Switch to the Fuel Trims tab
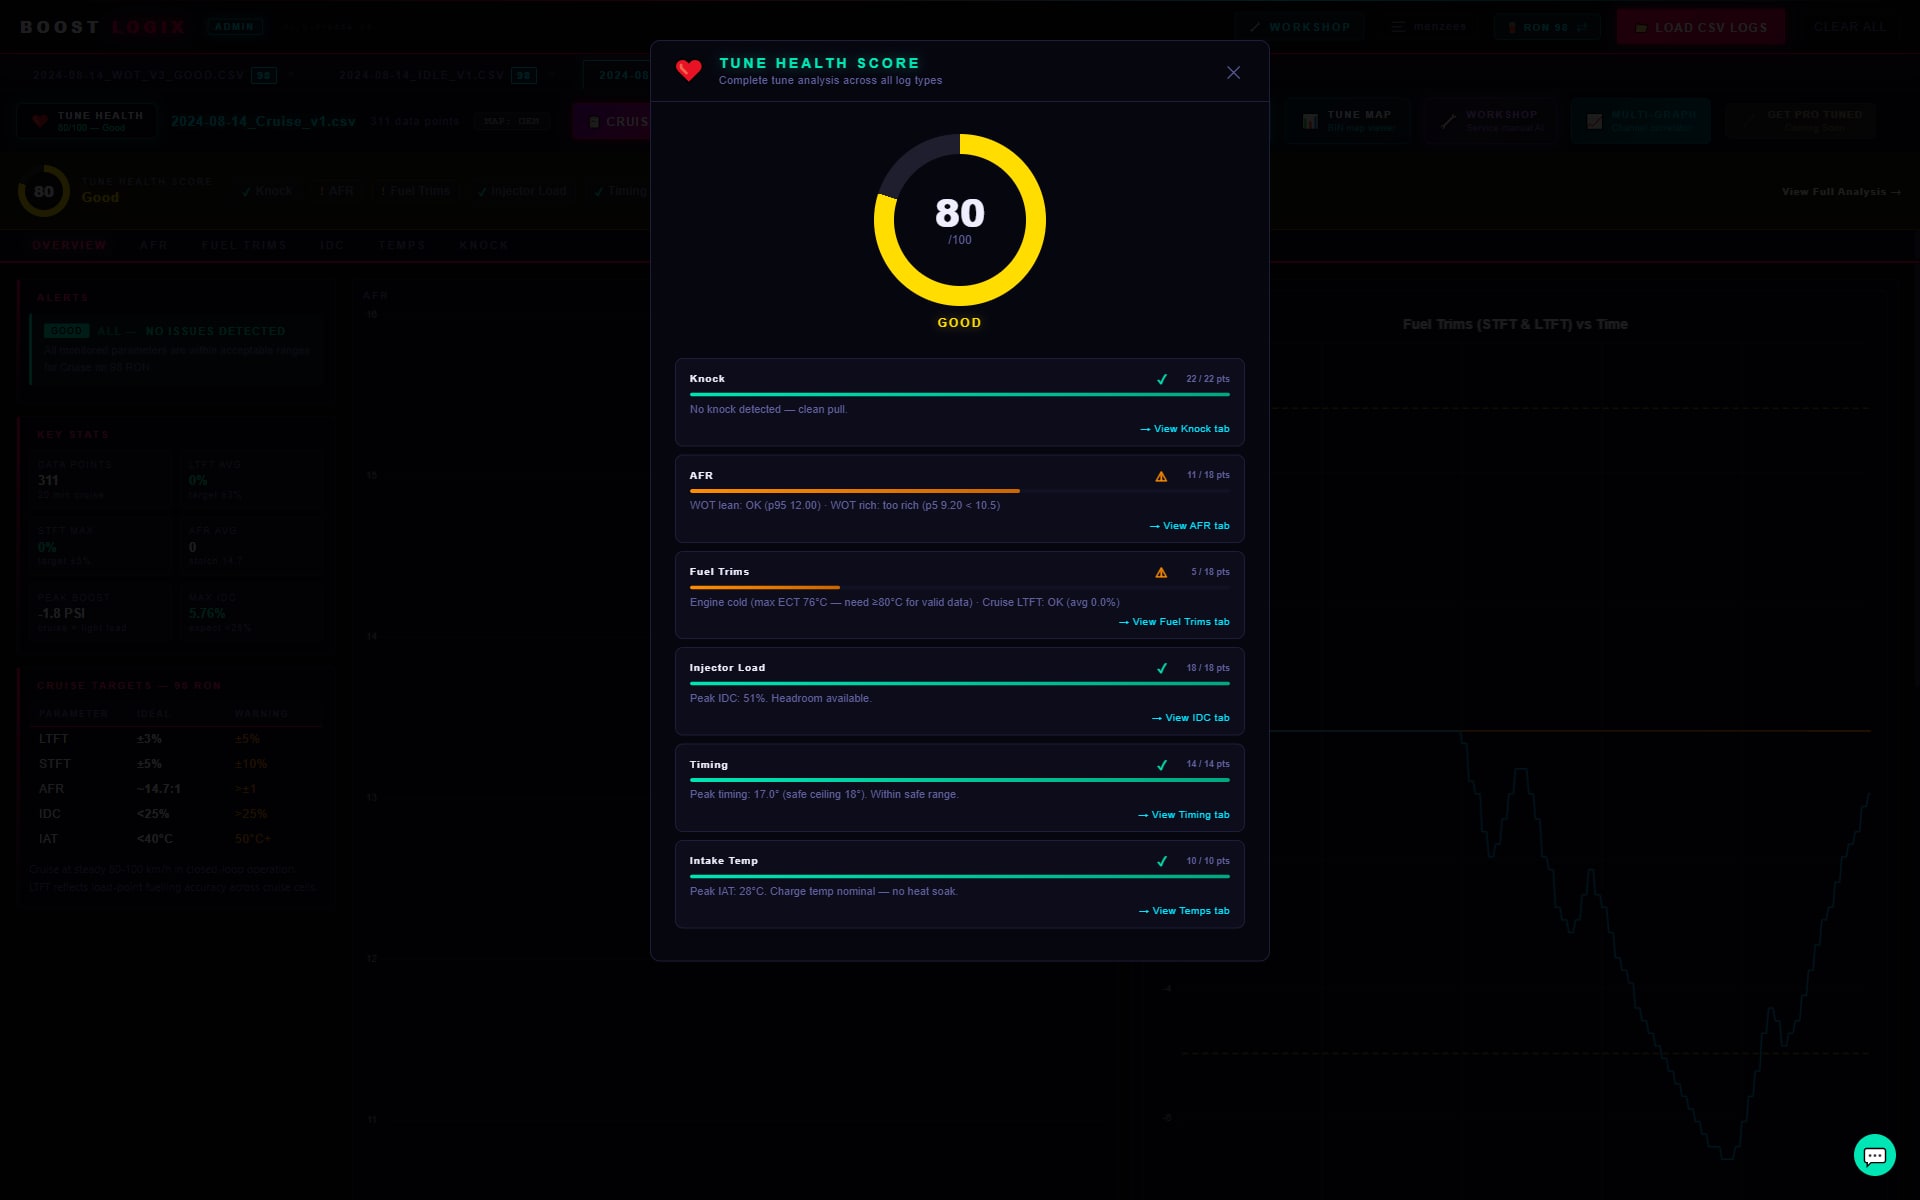 coord(244,245)
